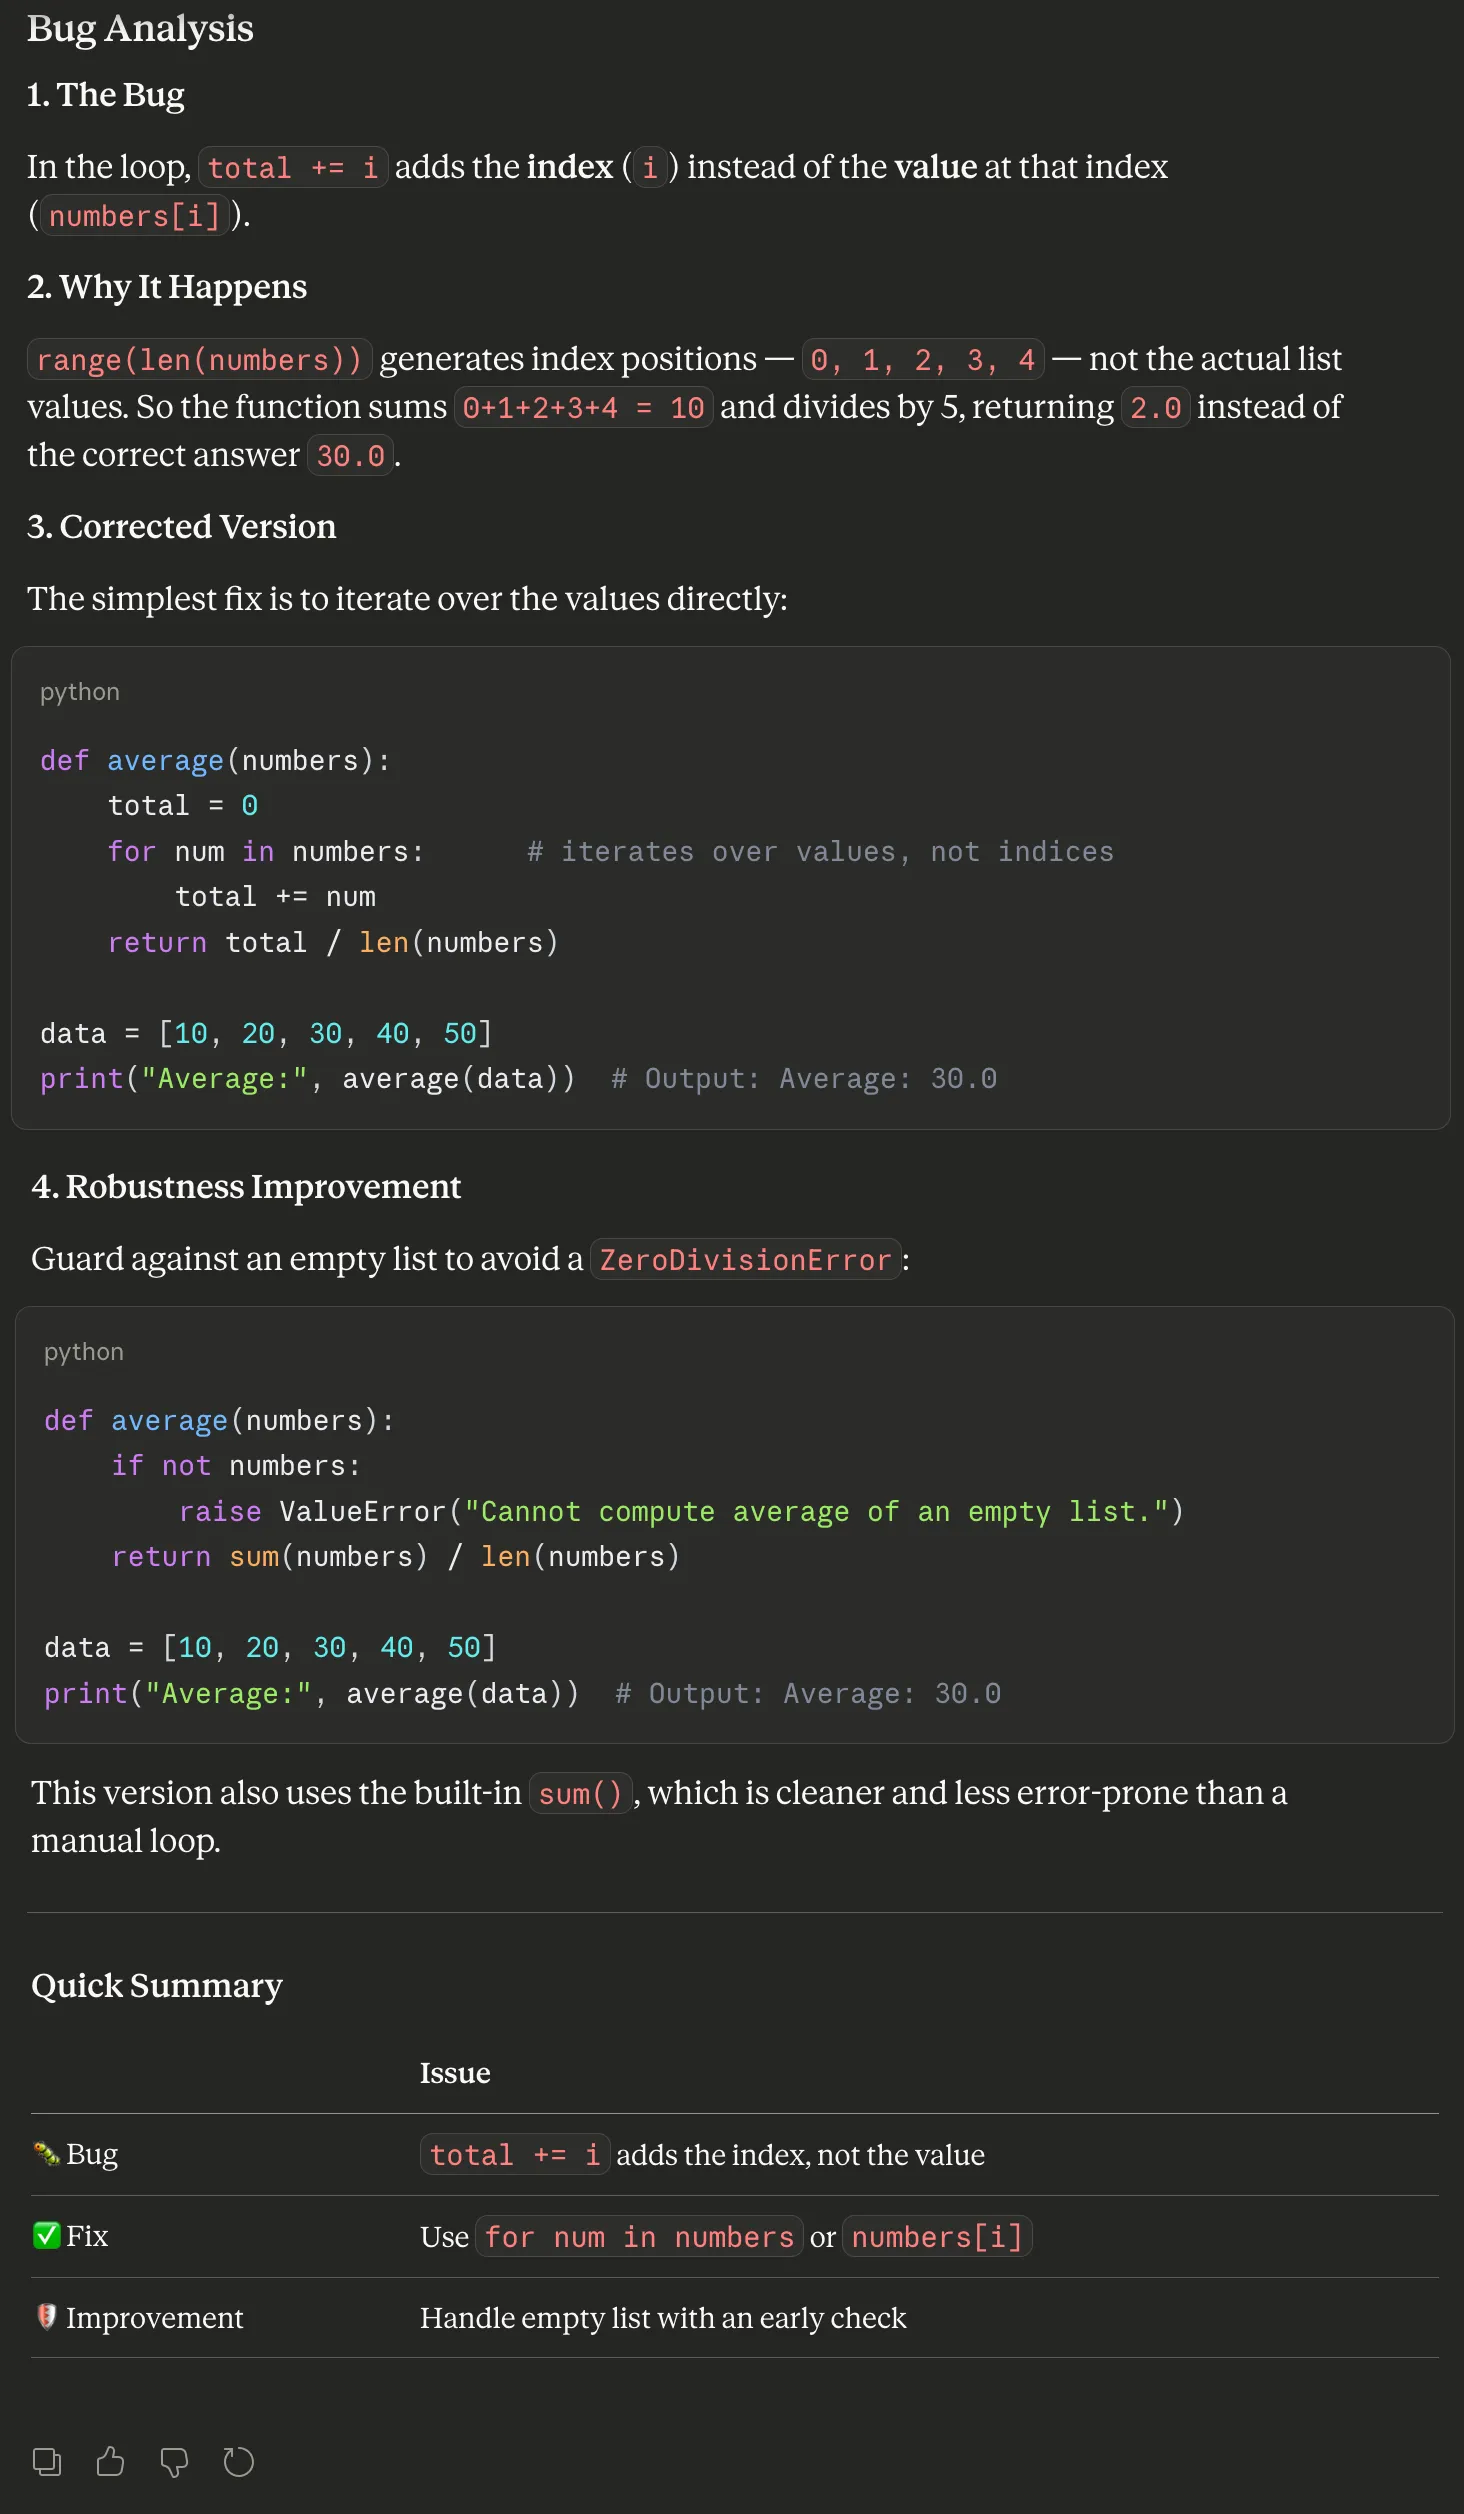Screen dimensions: 1464x2514
Task: Click the python label of the second code block
Action: pos(84,1352)
